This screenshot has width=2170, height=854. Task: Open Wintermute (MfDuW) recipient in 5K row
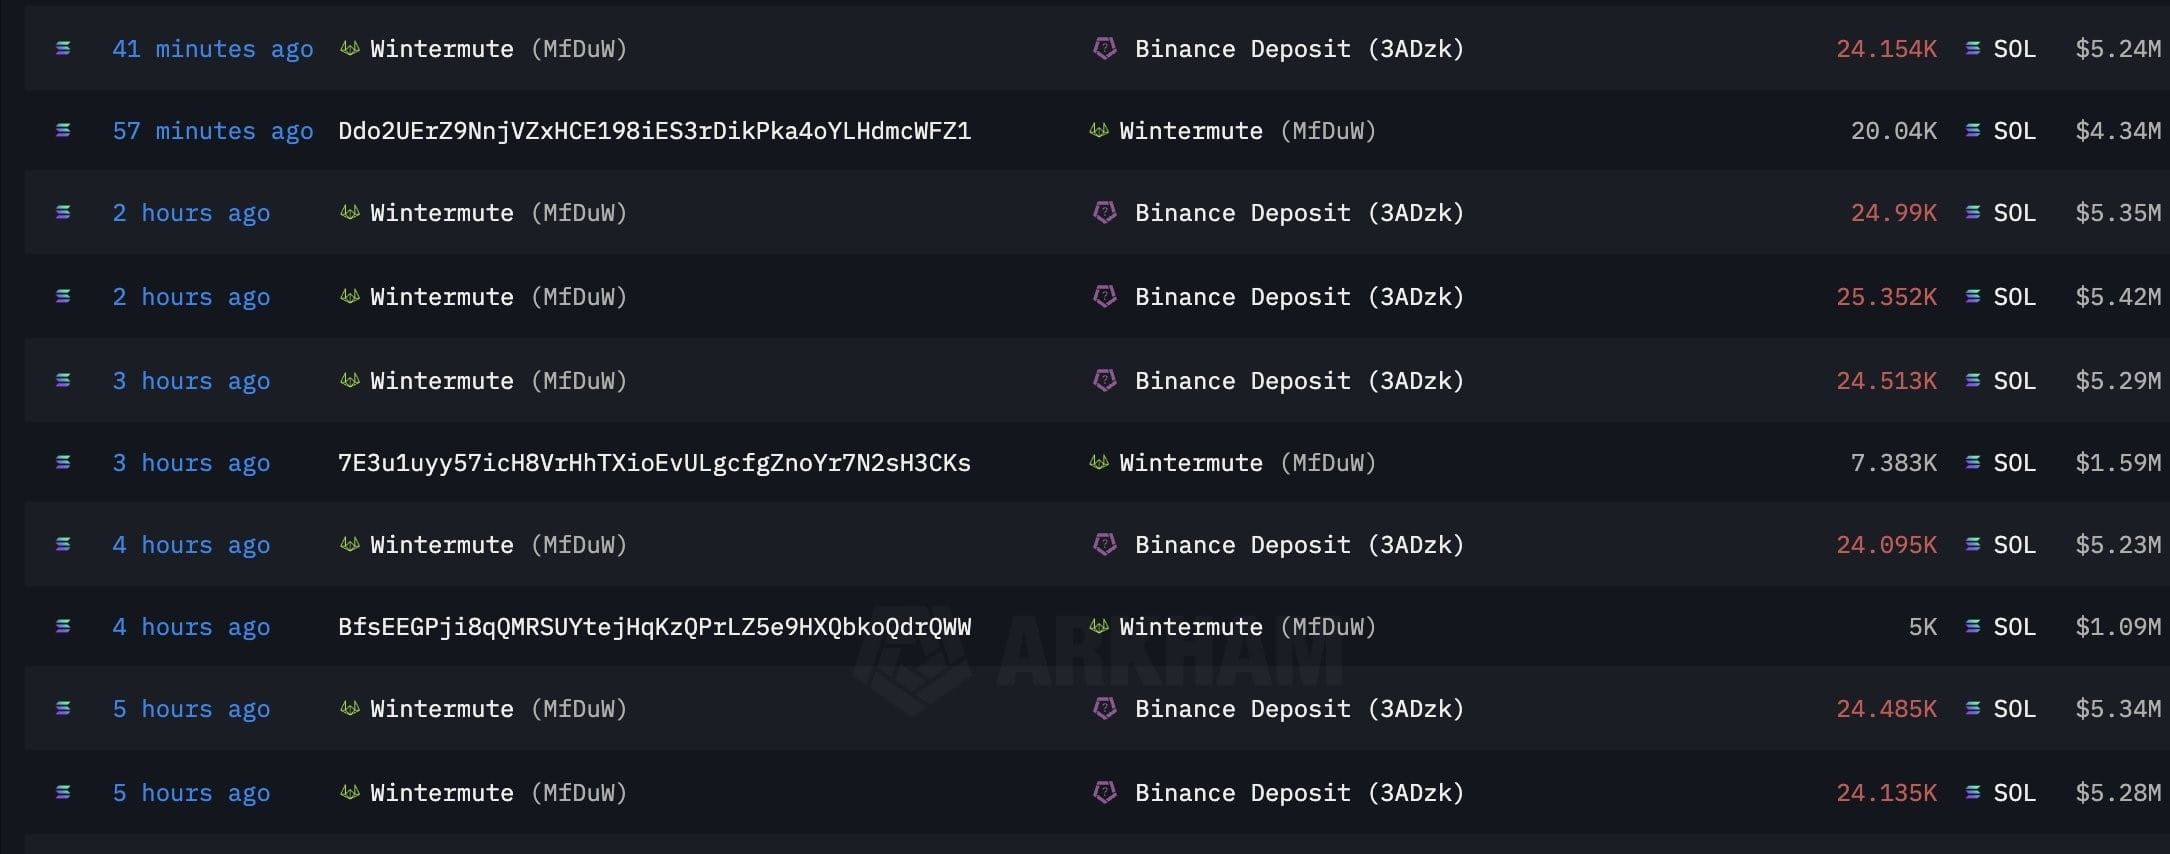[1247, 627]
